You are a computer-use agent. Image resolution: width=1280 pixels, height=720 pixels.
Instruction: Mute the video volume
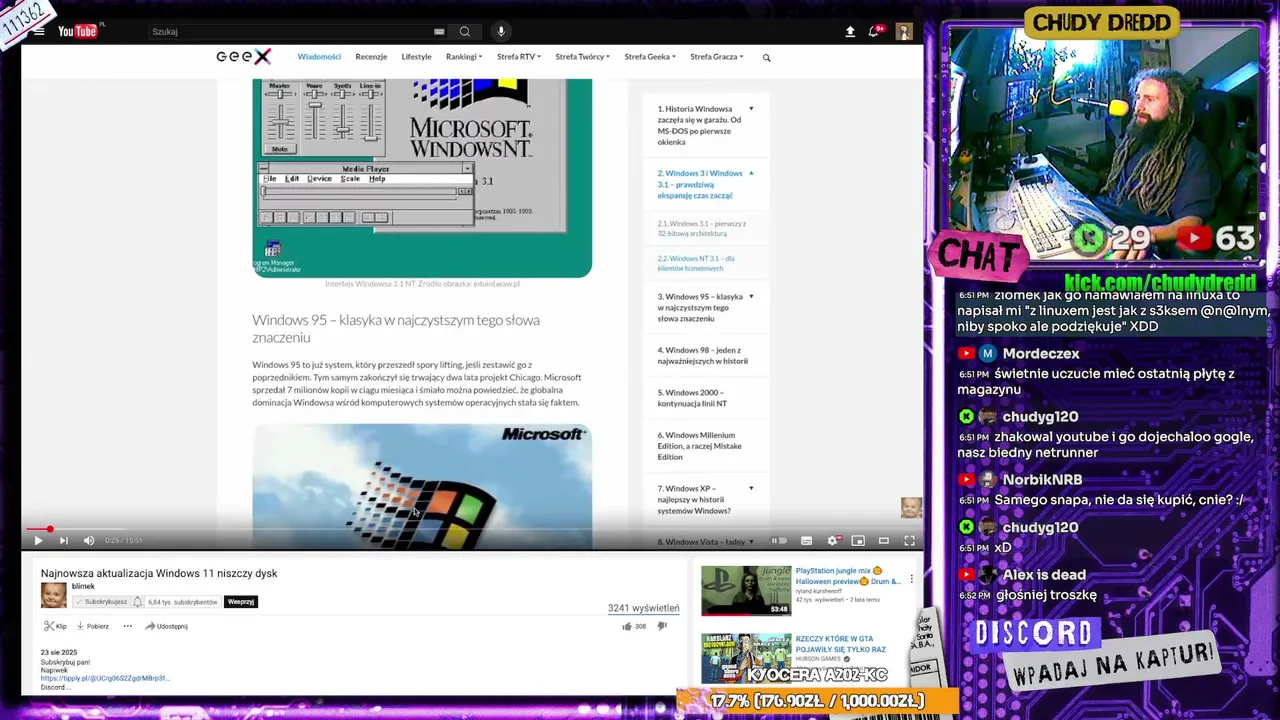[x=88, y=541]
